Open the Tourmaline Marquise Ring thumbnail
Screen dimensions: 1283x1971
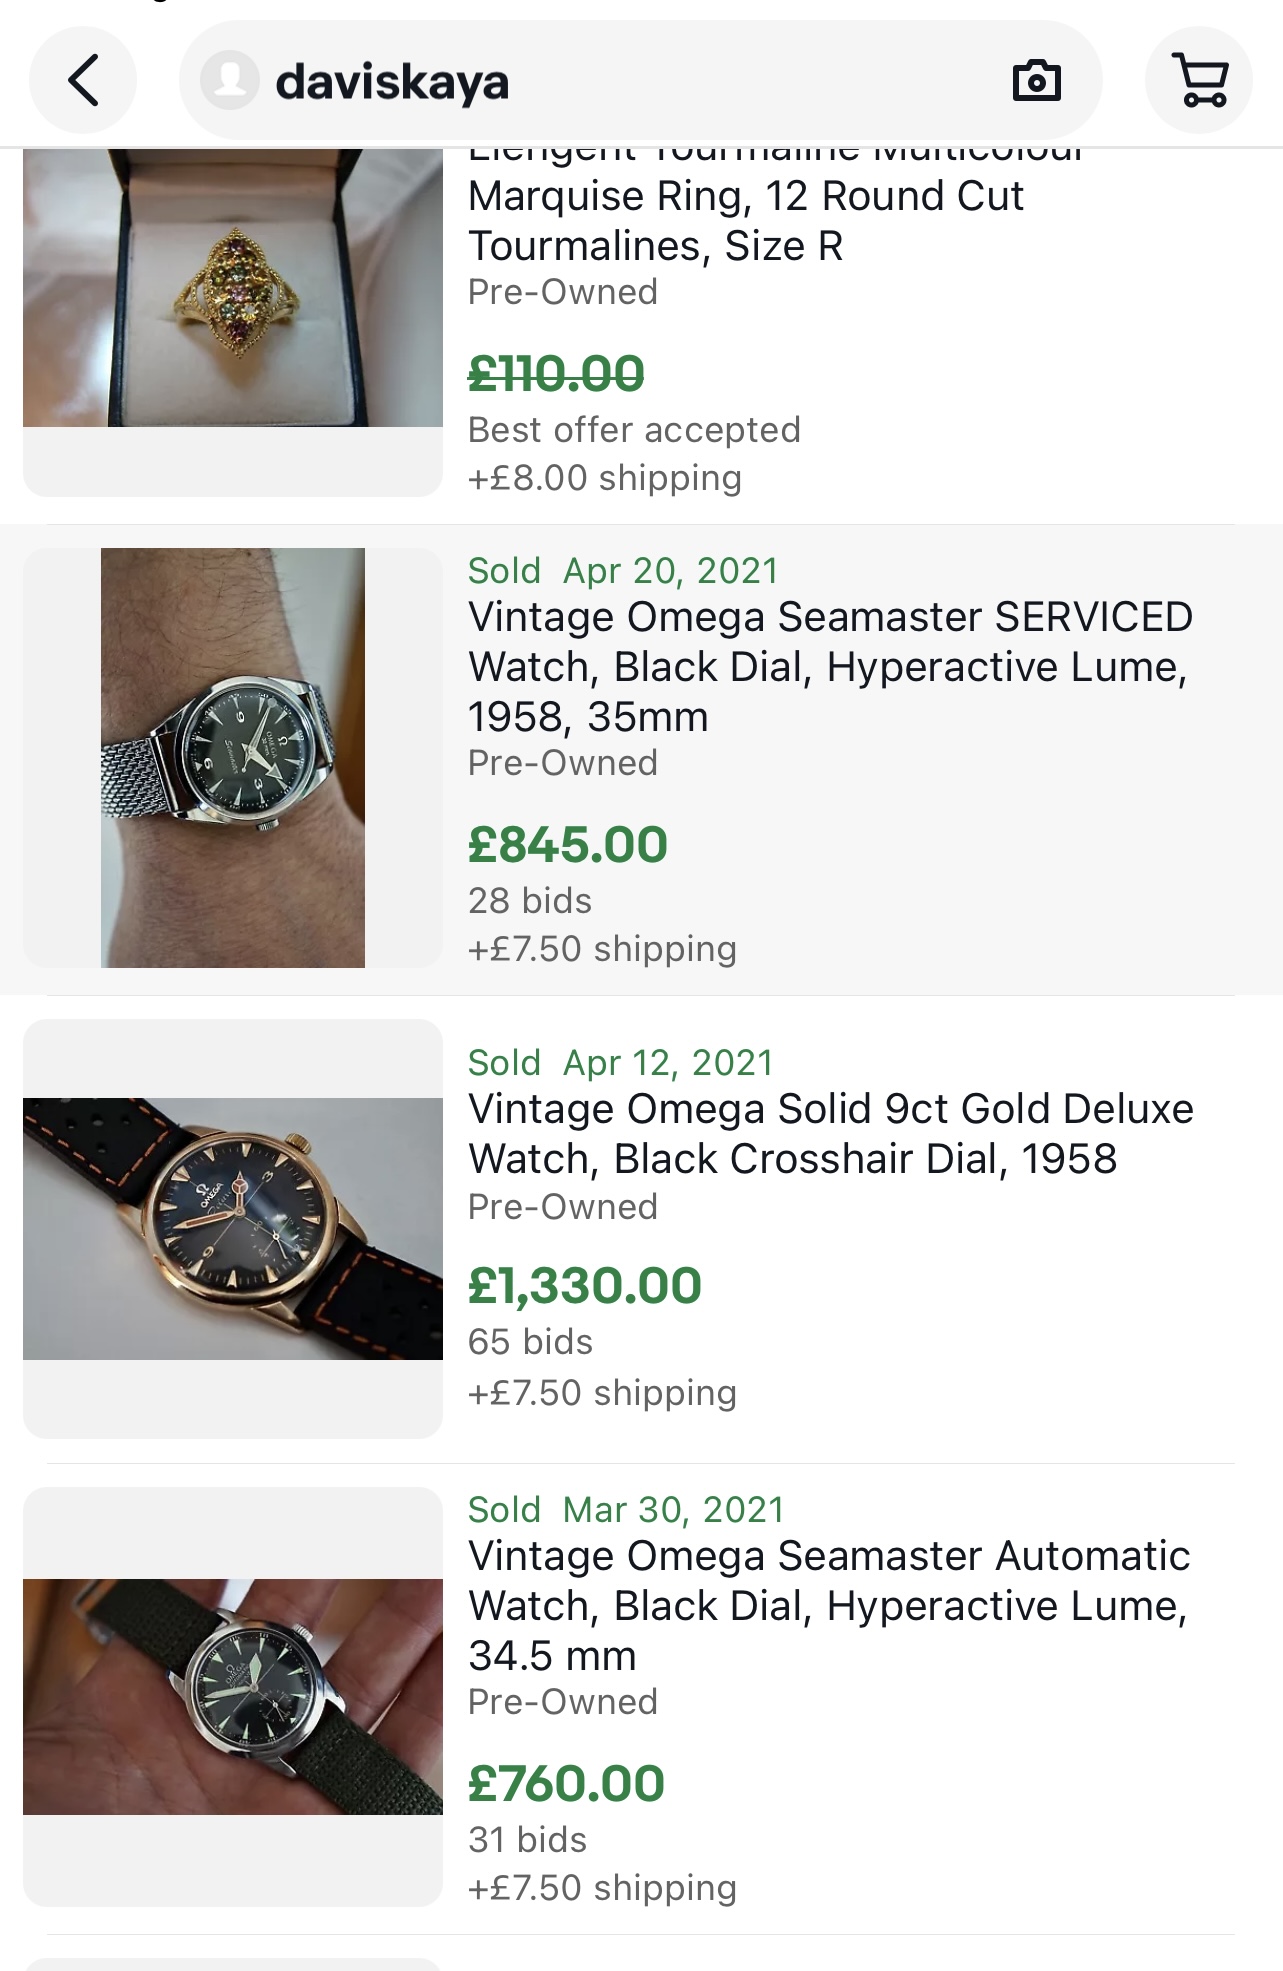pos(233,290)
